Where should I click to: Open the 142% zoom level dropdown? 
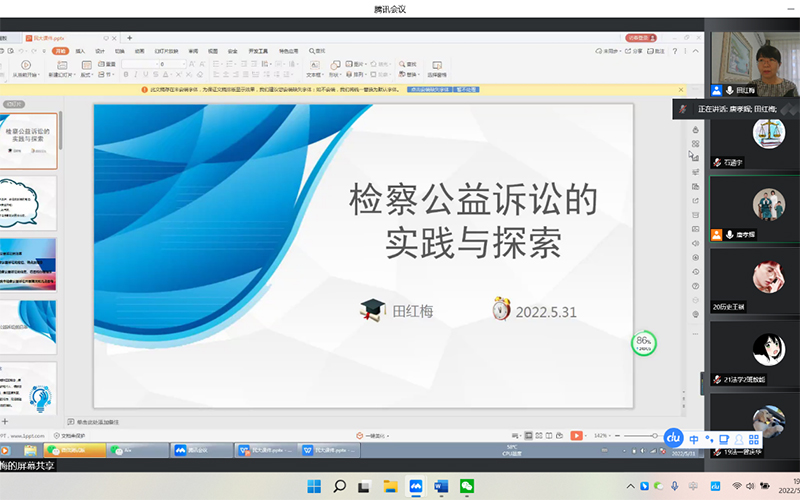coord(602,435)
